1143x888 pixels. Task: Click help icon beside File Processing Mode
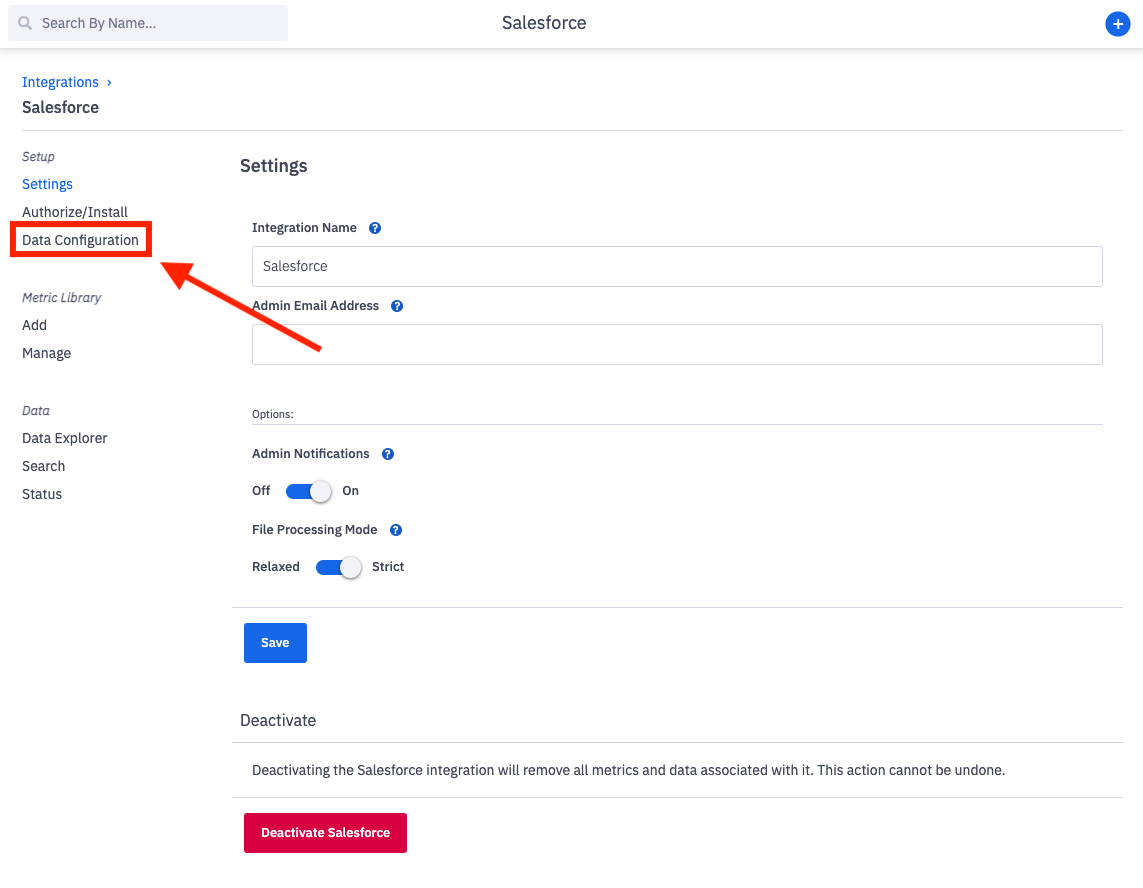tap(396, 530)
